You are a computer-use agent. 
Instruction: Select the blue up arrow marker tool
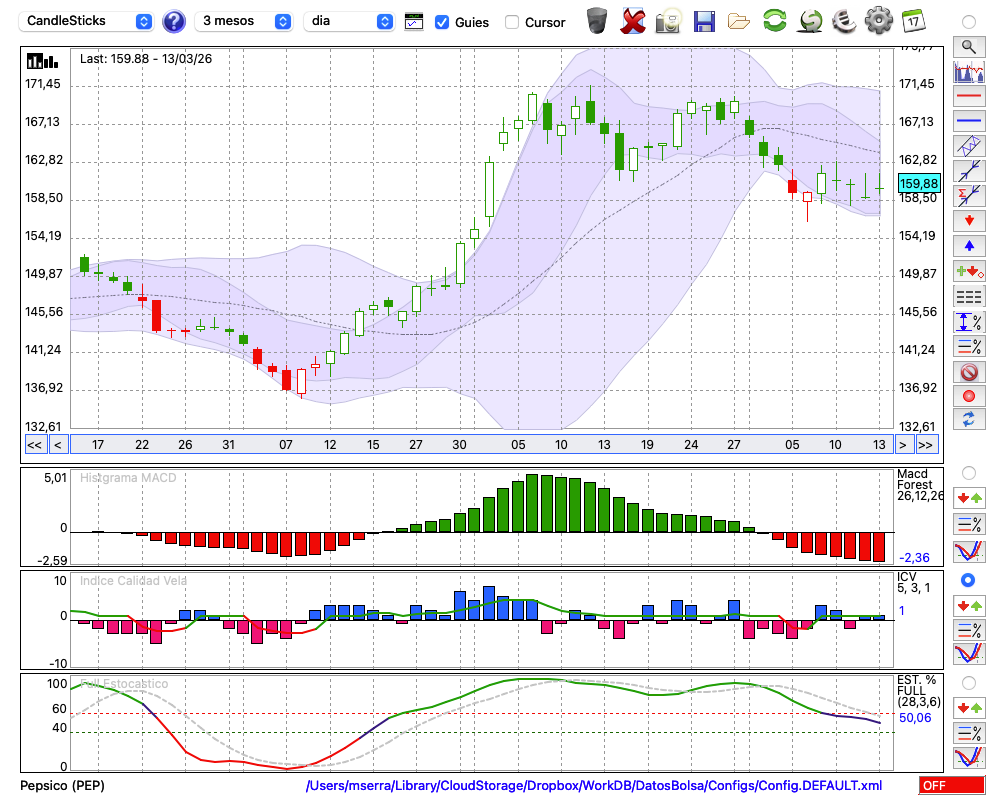(968, 246)
